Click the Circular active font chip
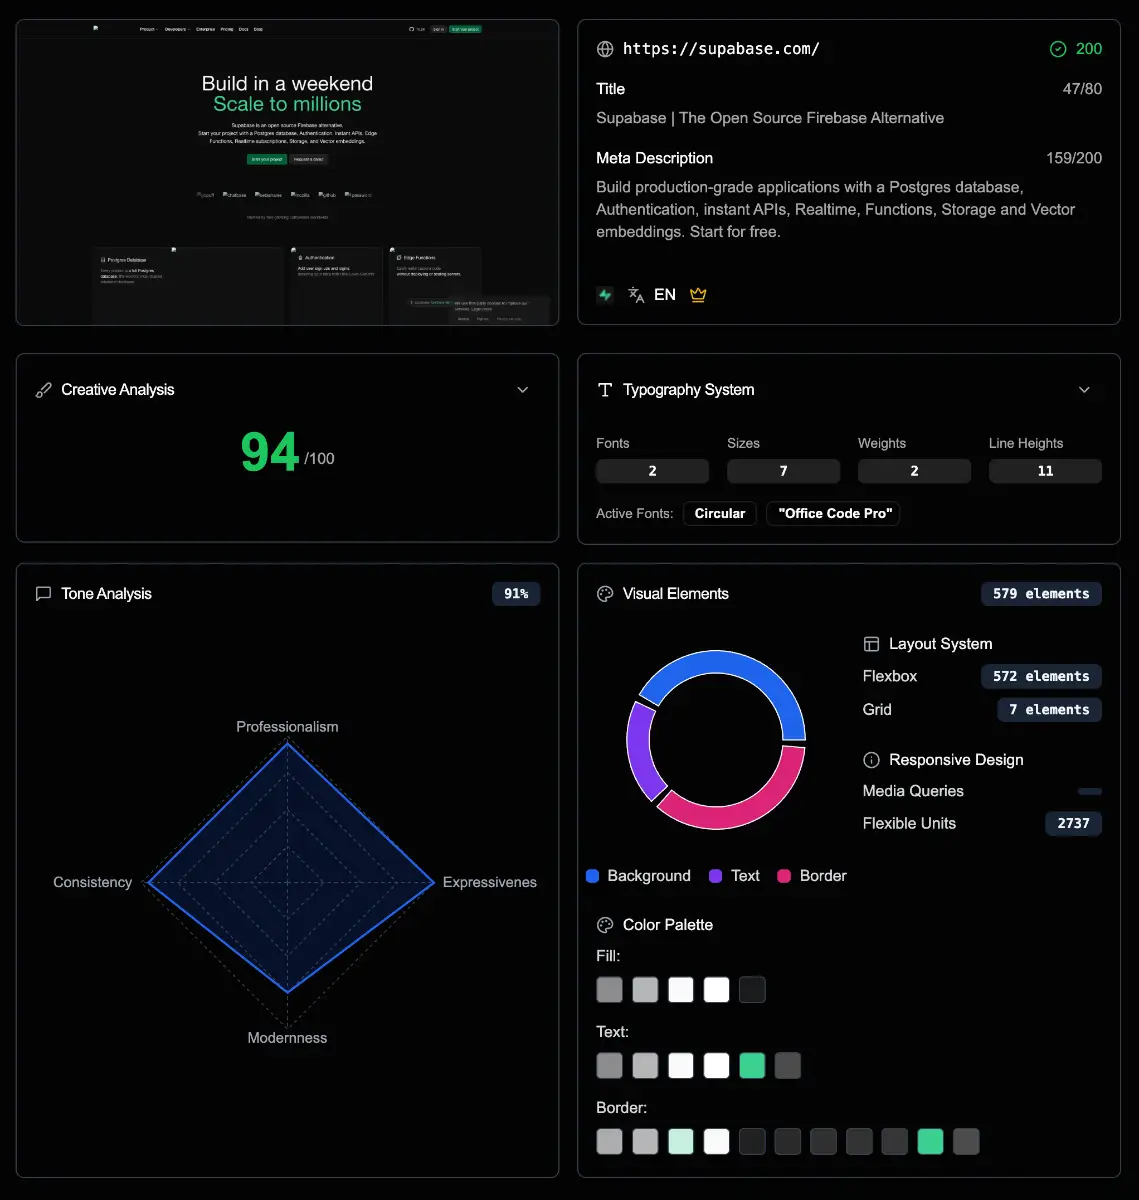Image resolution: width=1139 pixels, height=1200 pixels. click(719, 513)
